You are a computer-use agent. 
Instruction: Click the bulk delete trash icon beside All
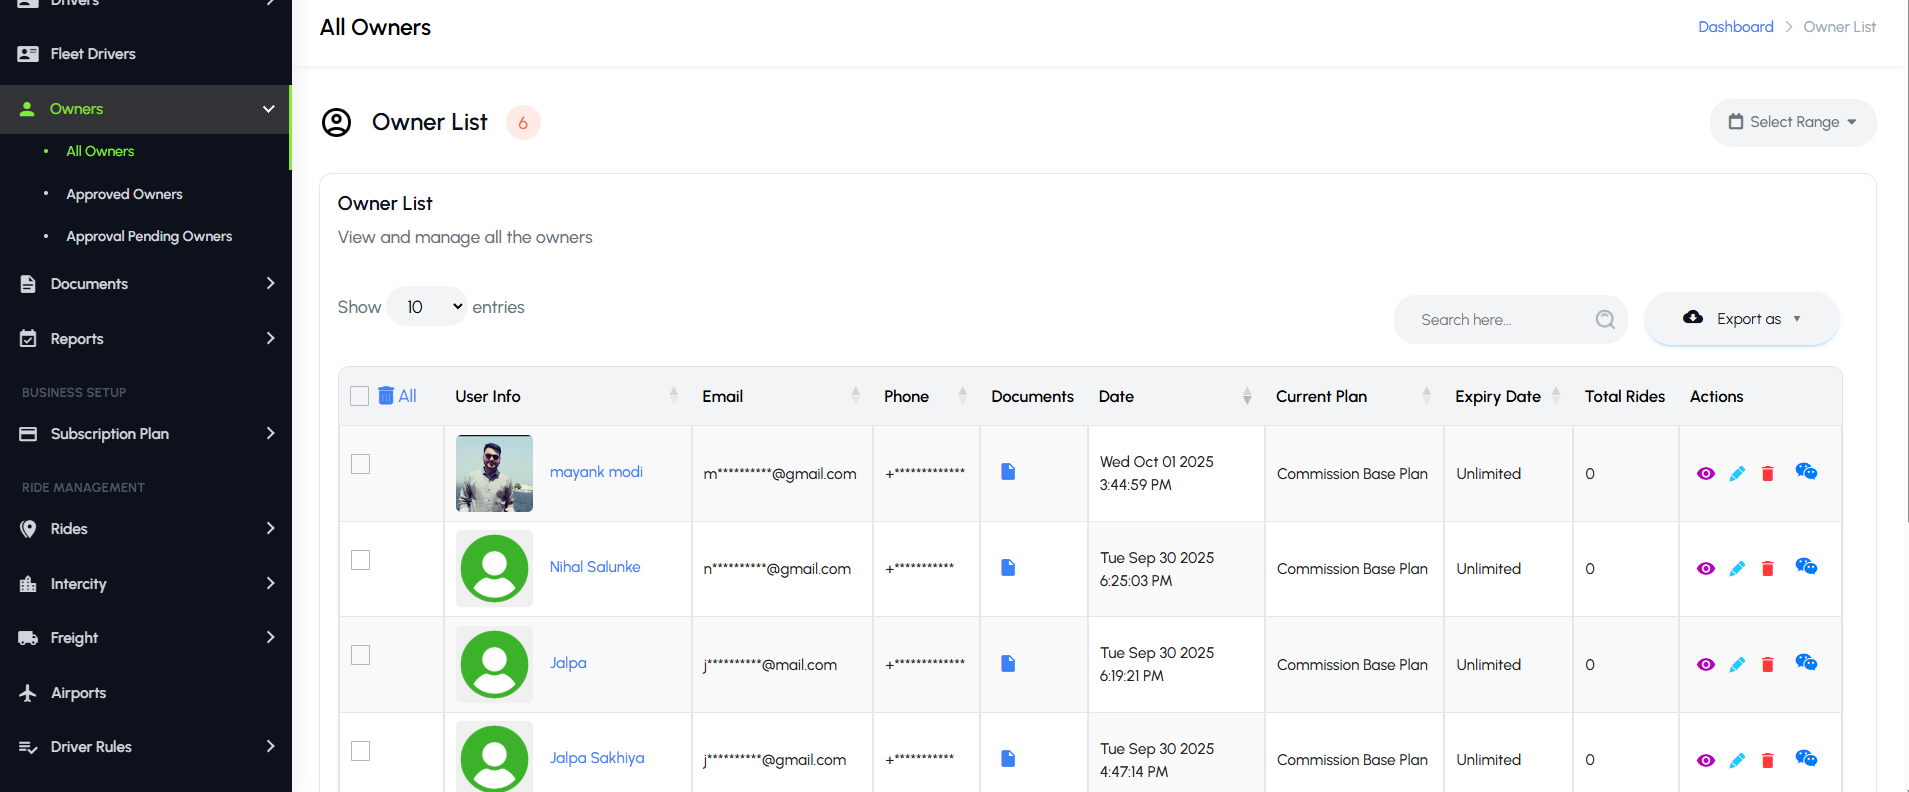[386, 396]
